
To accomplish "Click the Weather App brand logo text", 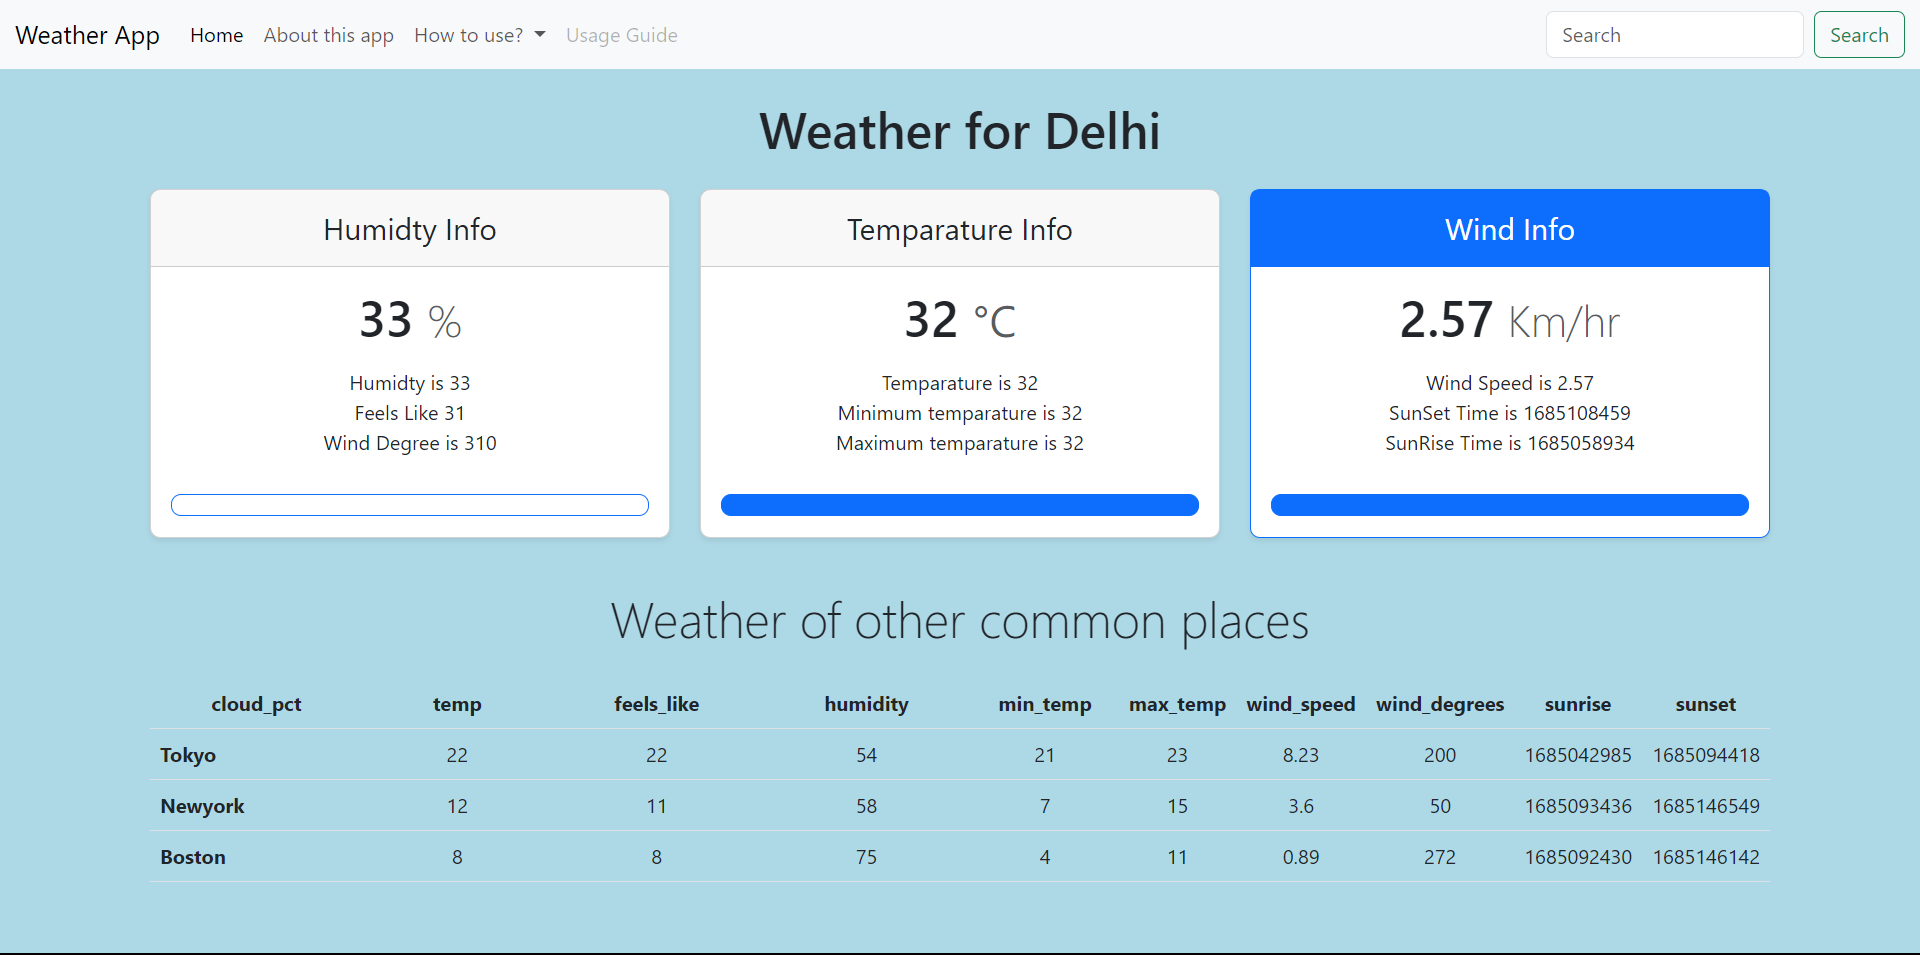I will tap(88, 35).
